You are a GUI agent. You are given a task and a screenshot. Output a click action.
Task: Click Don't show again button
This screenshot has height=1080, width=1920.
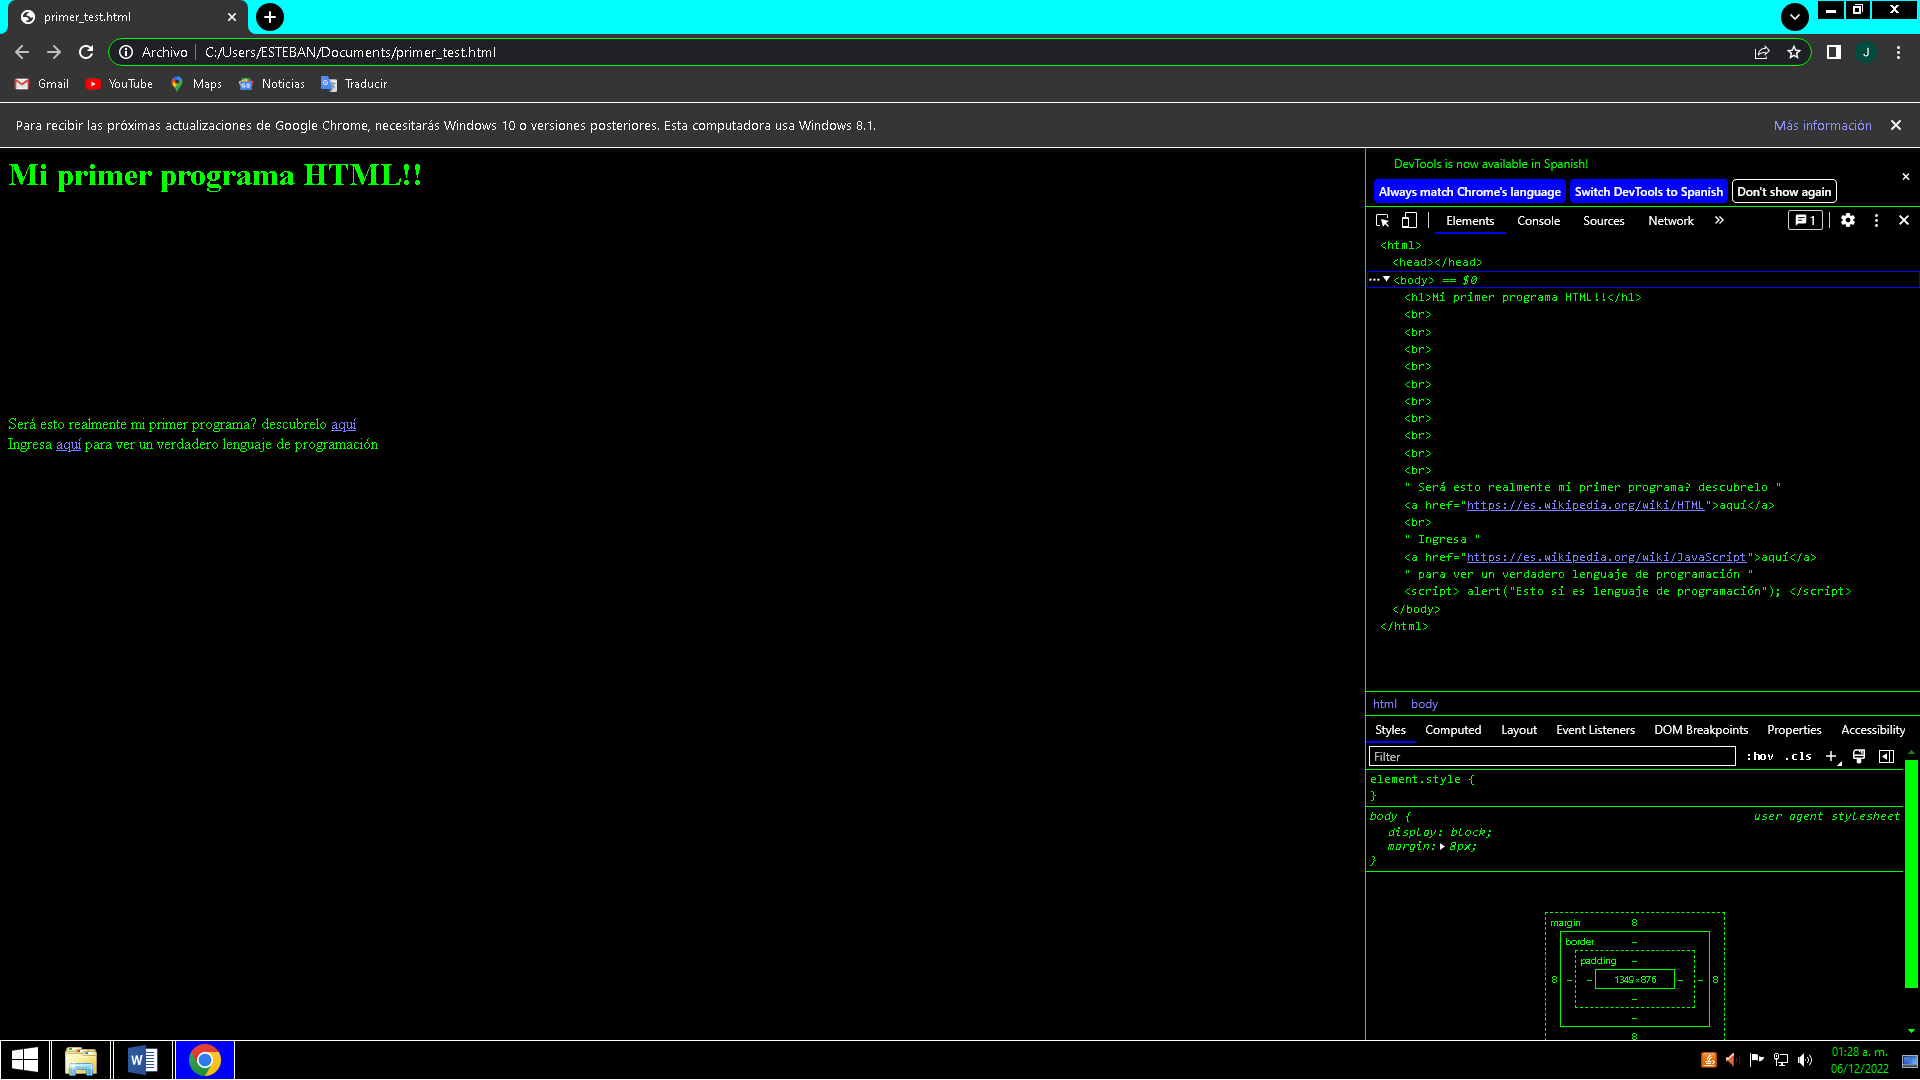tap(1784, 192)
